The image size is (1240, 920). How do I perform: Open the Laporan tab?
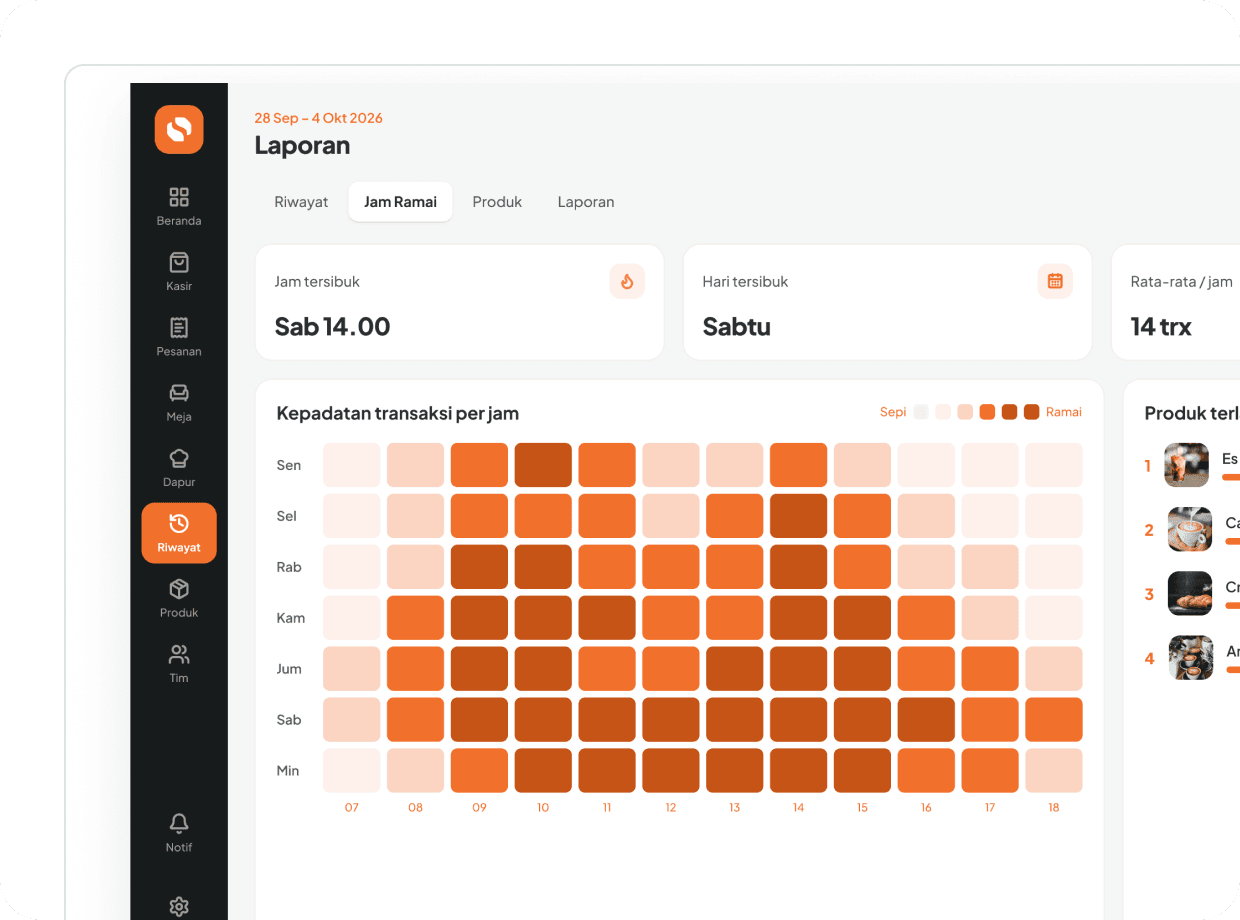[x=586, y=202]
